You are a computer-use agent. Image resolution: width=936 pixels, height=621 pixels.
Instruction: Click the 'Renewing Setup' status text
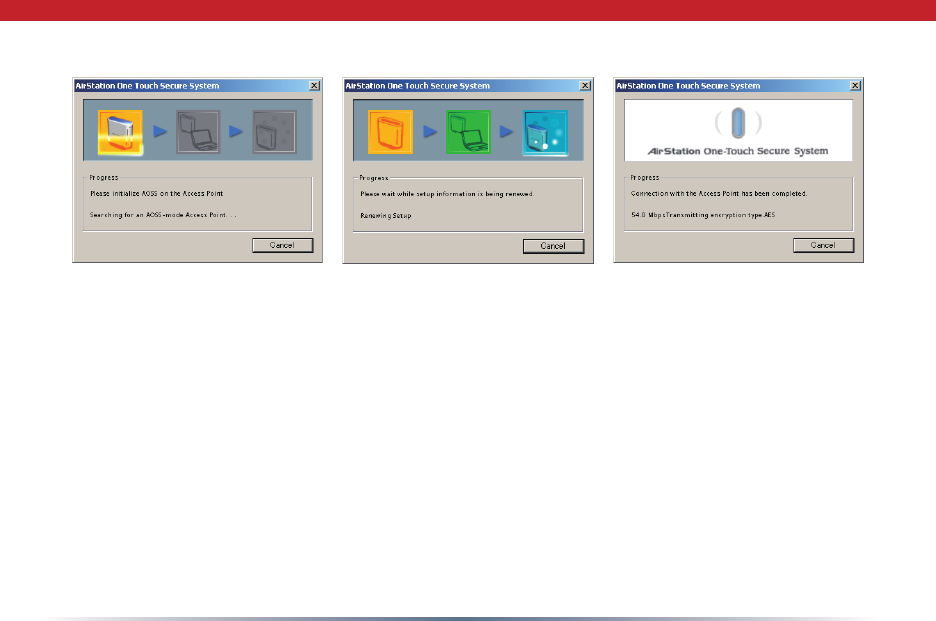point(386,216)
